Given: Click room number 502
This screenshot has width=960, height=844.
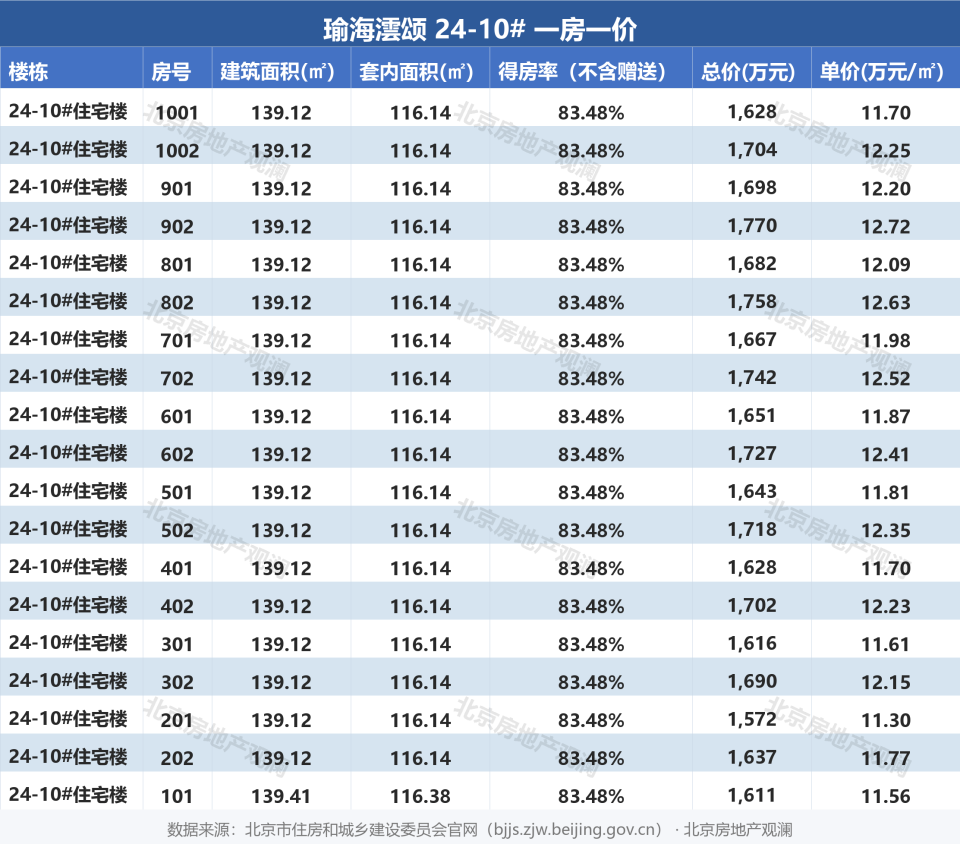Looking at the screenshot, I should [x=177, y=530].
